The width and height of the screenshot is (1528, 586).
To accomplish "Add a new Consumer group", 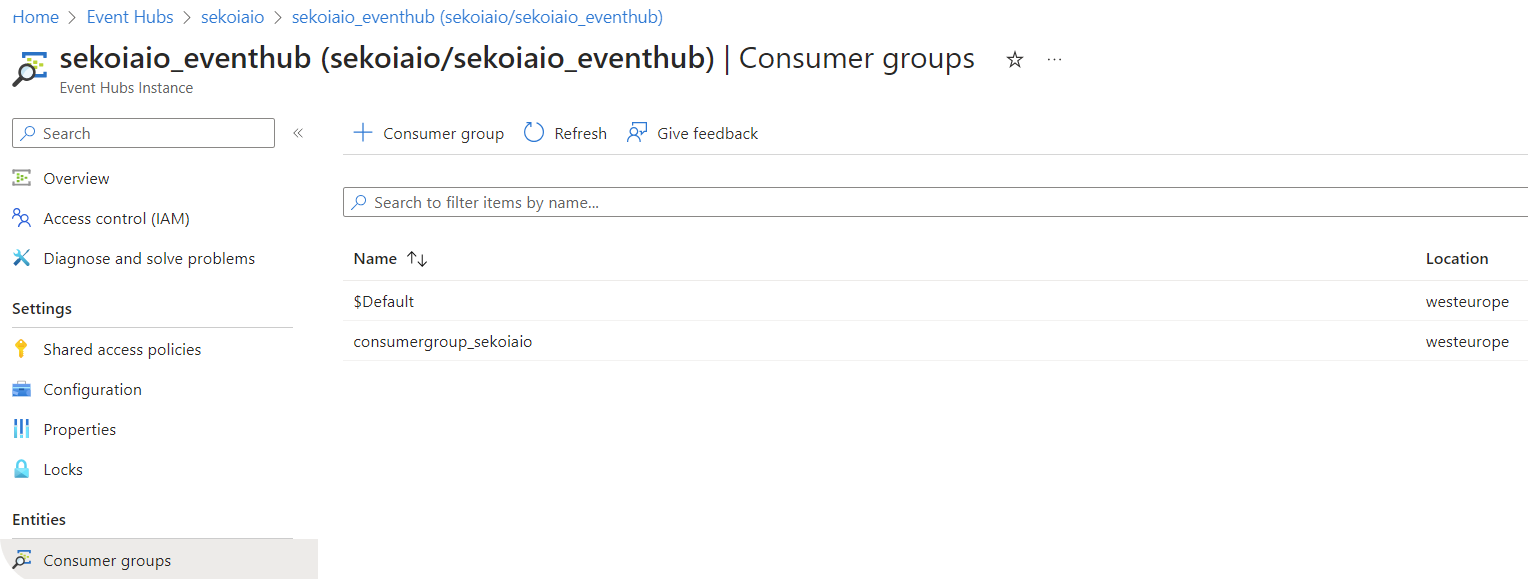I will tap(428, 133).
